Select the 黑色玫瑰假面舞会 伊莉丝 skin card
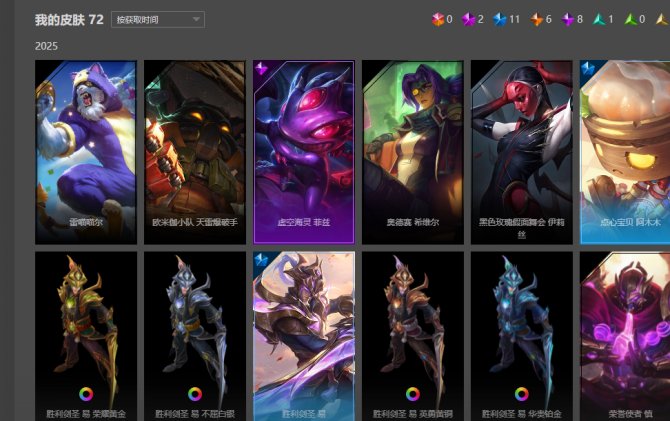 pos(522,152)
